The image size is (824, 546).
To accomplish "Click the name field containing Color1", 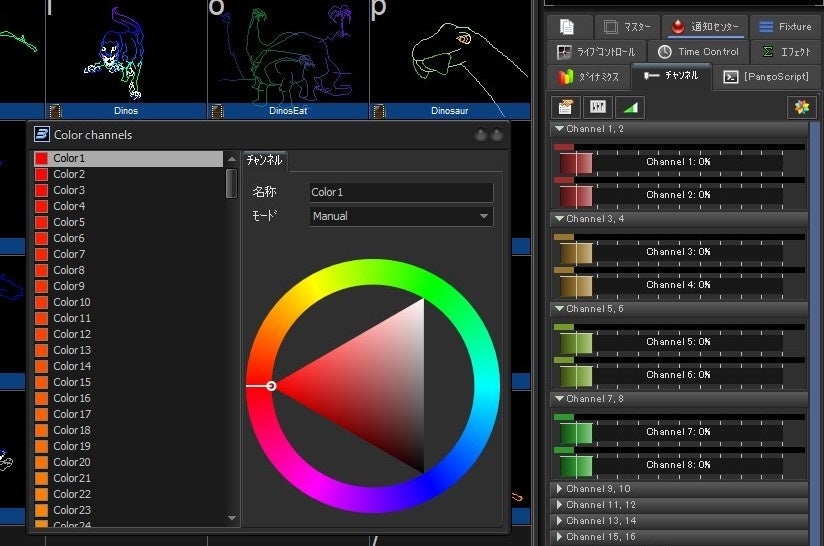I will click(x=401, y=192).
